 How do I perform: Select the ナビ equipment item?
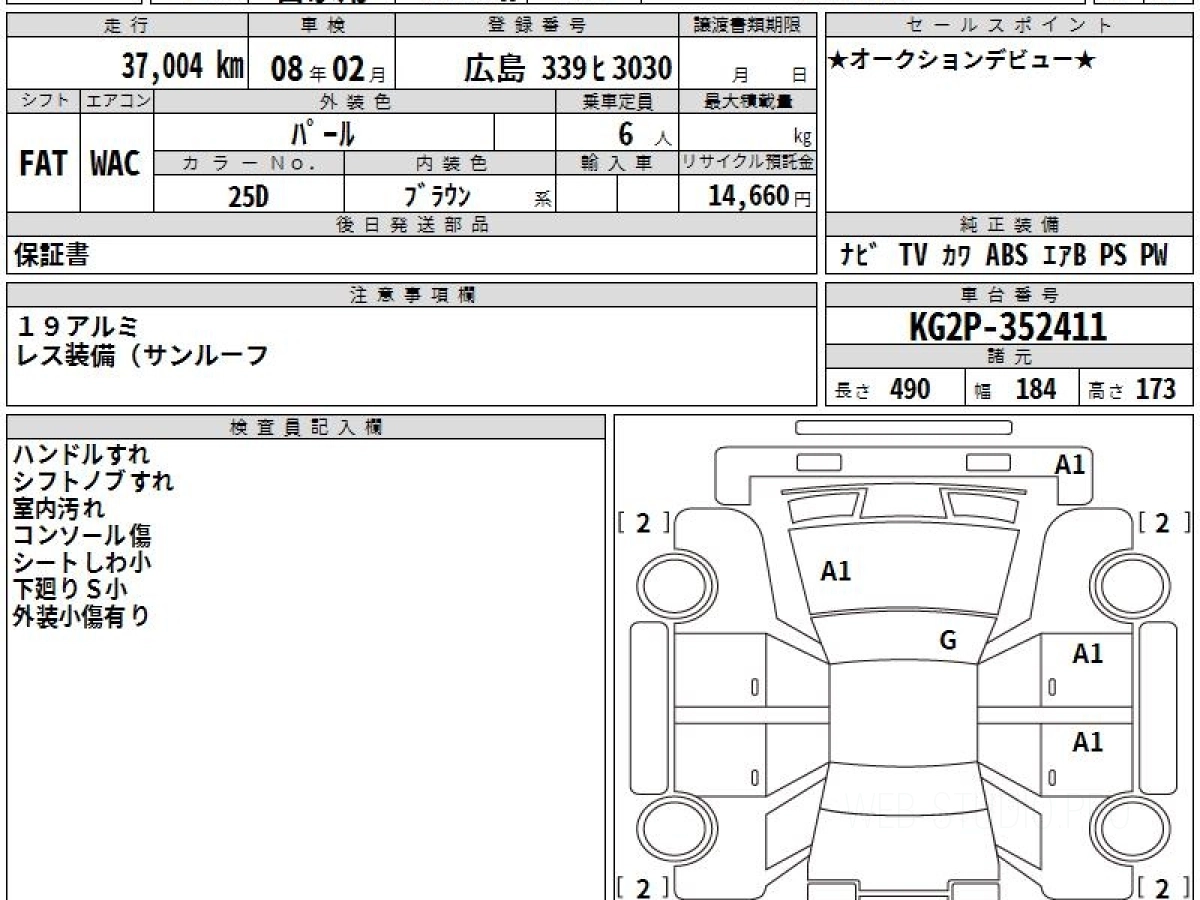[x=859, y=256]
